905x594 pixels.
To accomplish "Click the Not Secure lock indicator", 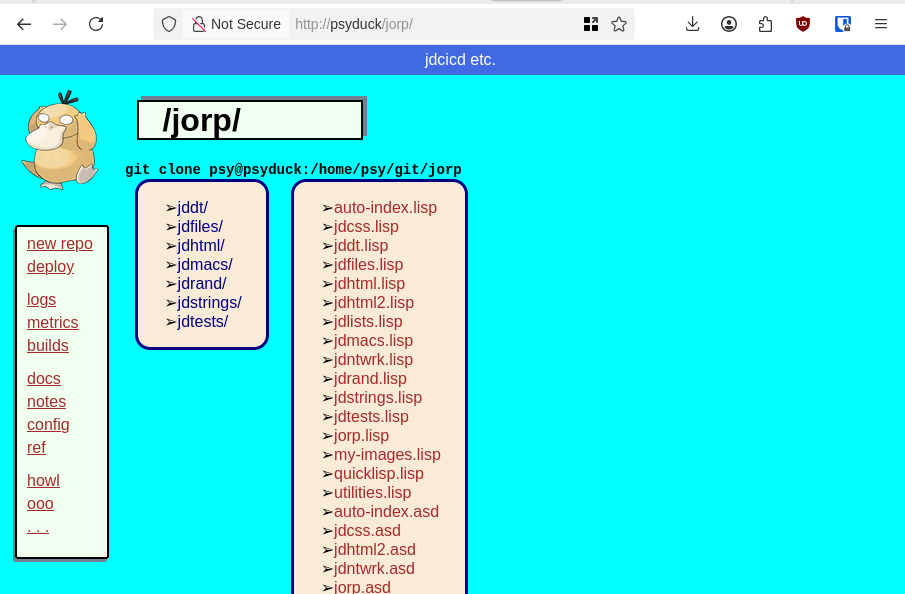I will [x=236, y=24].
